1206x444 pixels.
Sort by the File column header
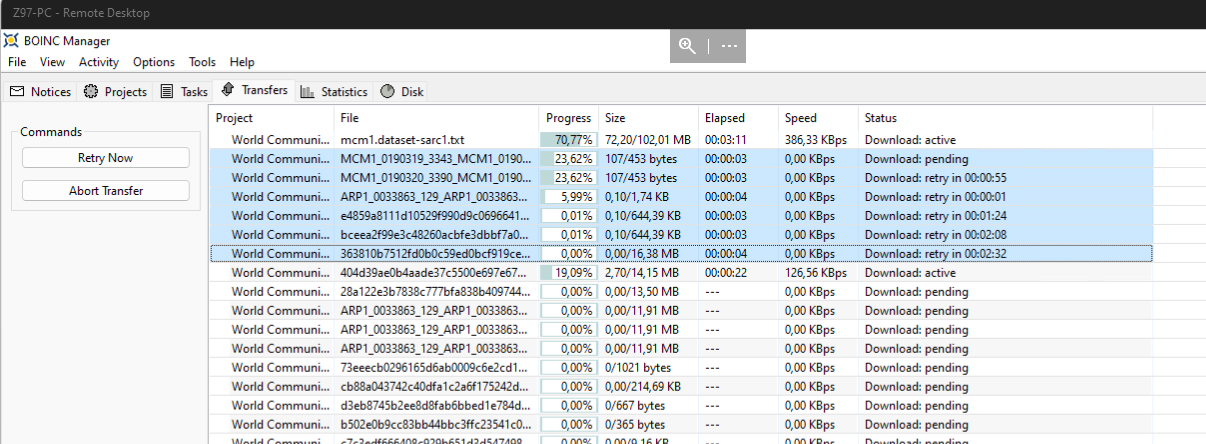(x=436, y=118)
